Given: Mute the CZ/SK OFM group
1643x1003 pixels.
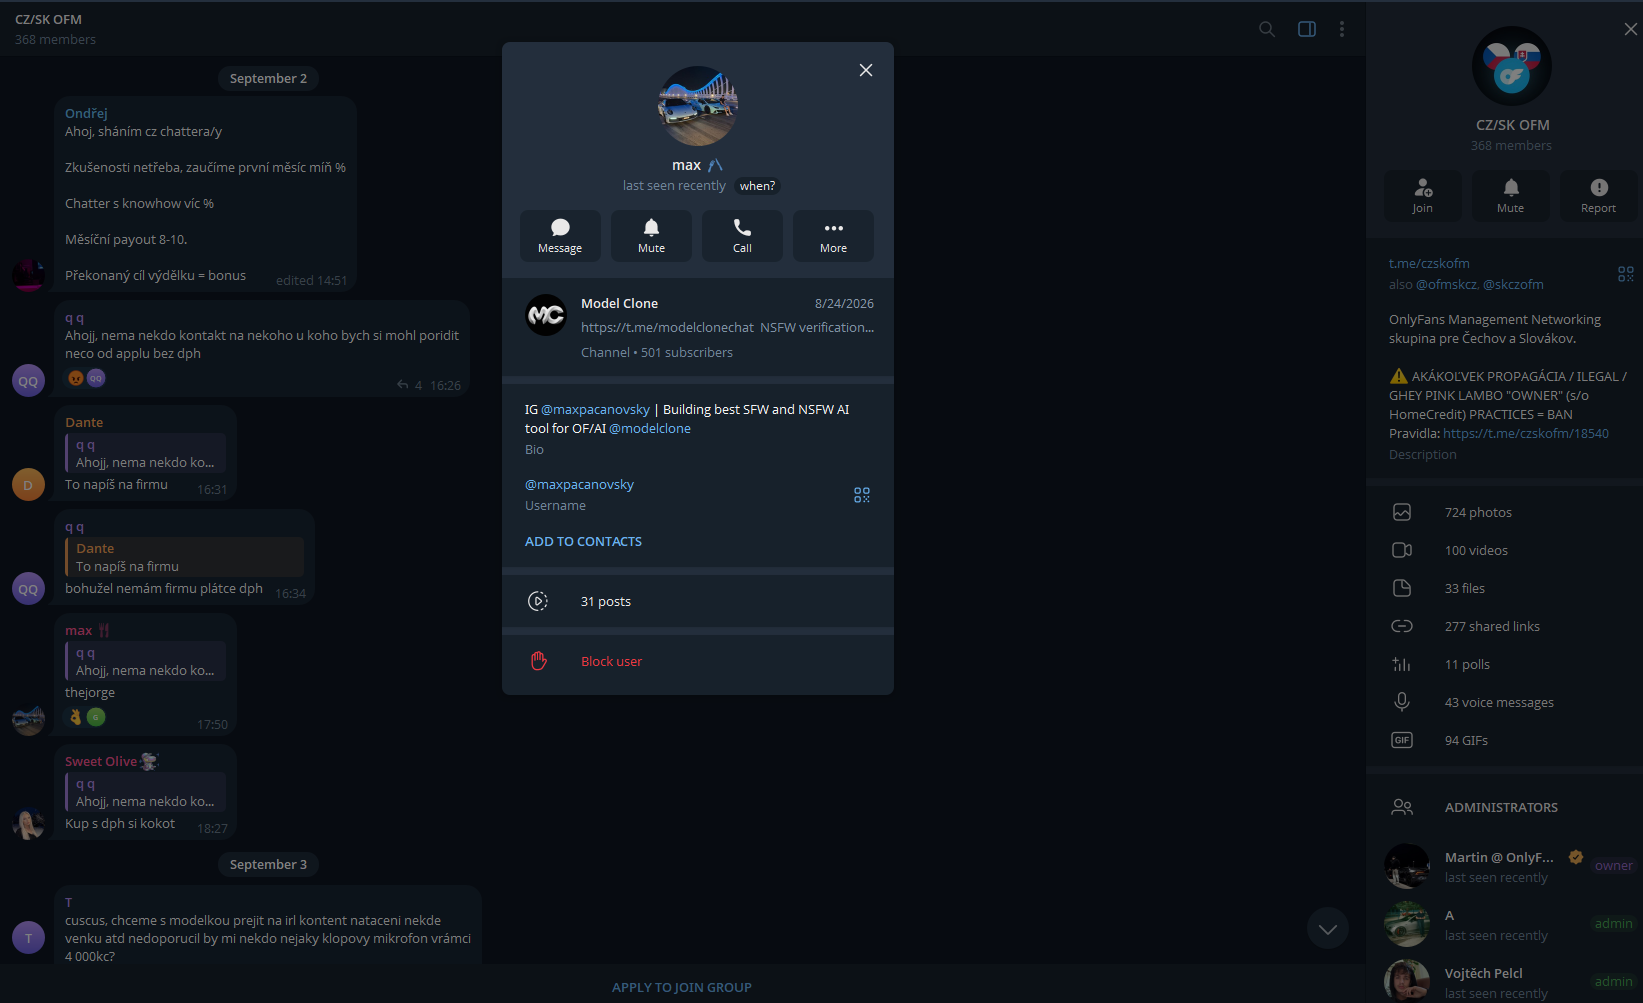Looking at the screenshot, I should 1511,195.
